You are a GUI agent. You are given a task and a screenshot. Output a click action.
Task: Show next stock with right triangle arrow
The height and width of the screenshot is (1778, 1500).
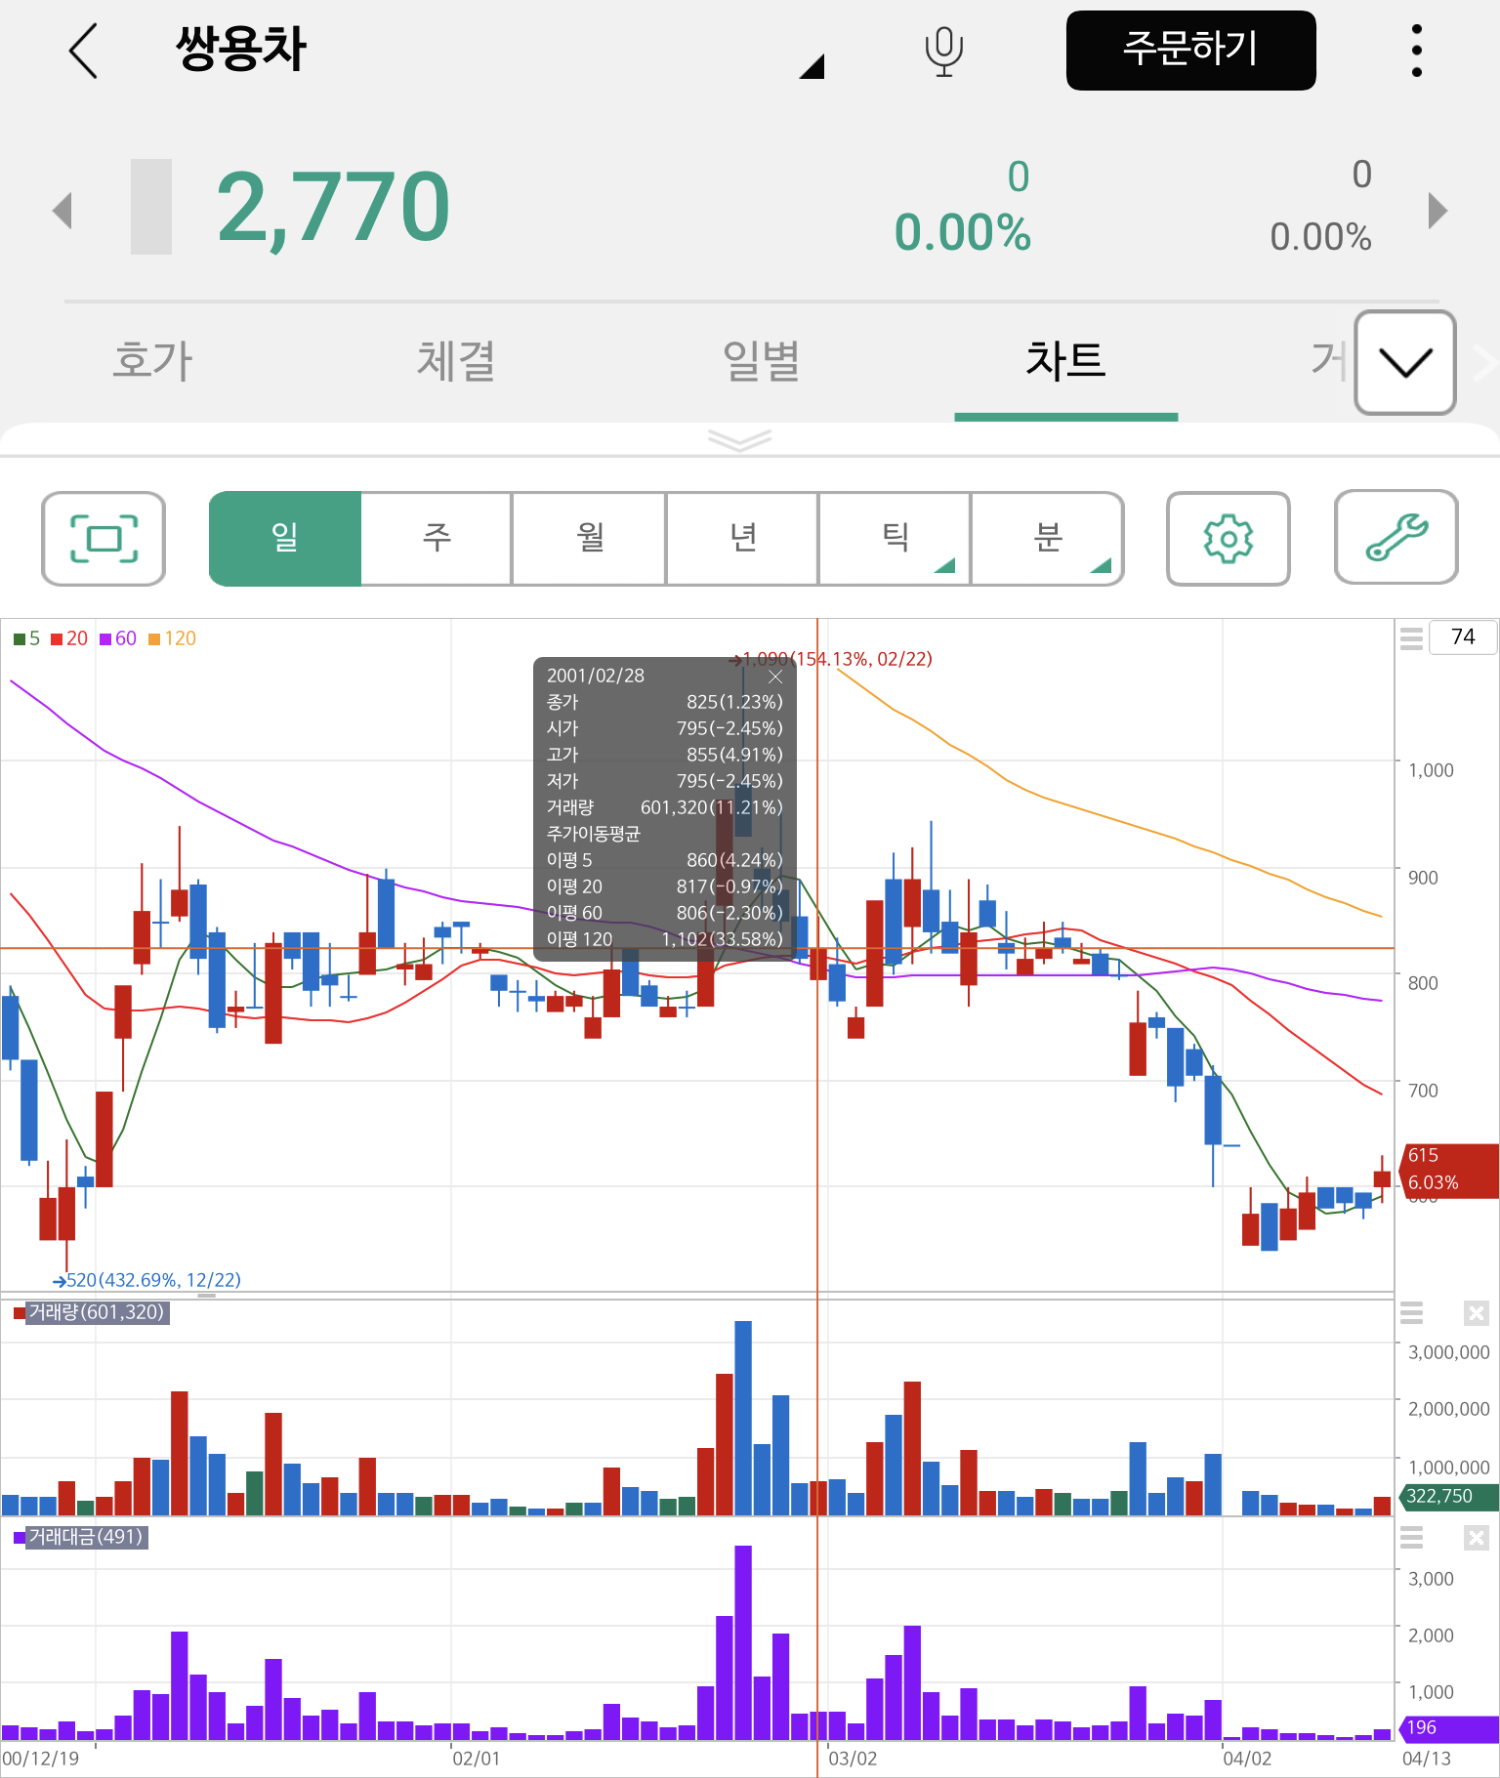[x=1437, y=210]
